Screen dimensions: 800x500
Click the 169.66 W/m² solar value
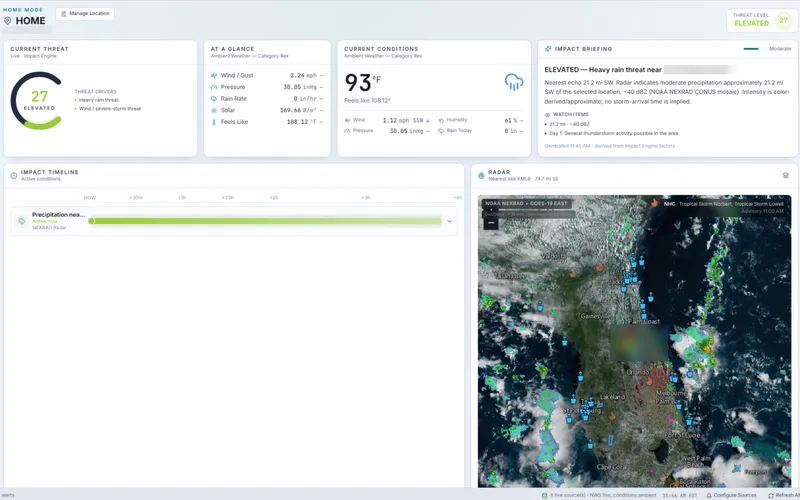pos(298,110)
